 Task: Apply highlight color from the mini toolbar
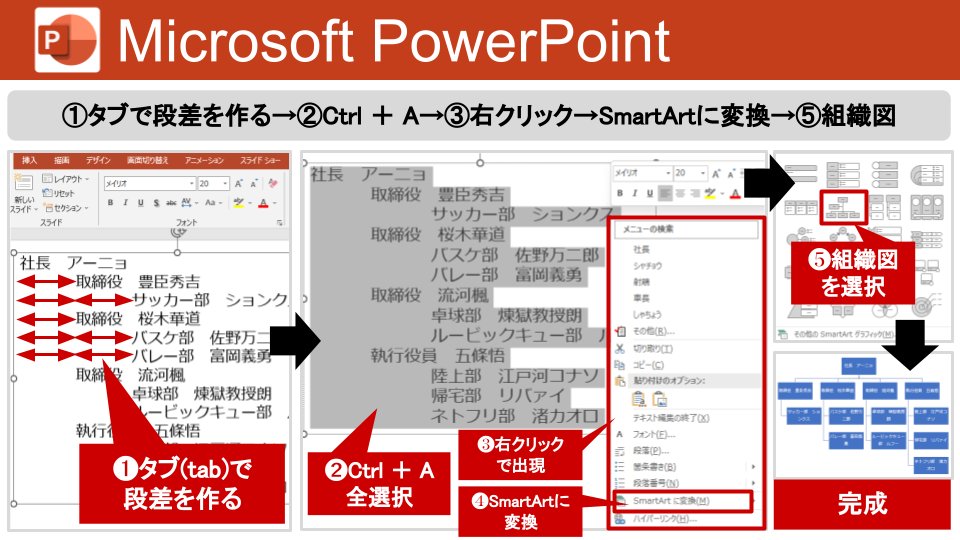(710, 193)
